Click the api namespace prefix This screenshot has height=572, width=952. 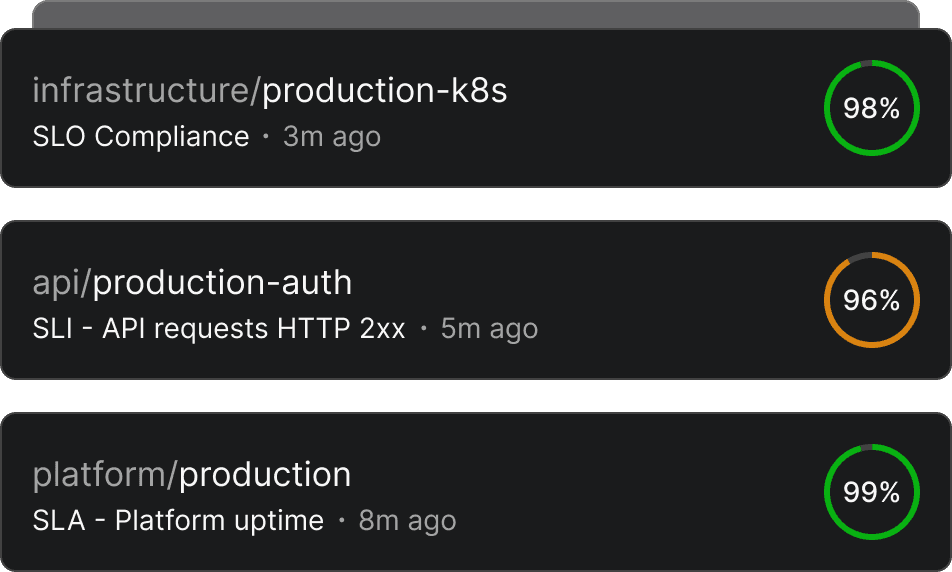(58, 283)
